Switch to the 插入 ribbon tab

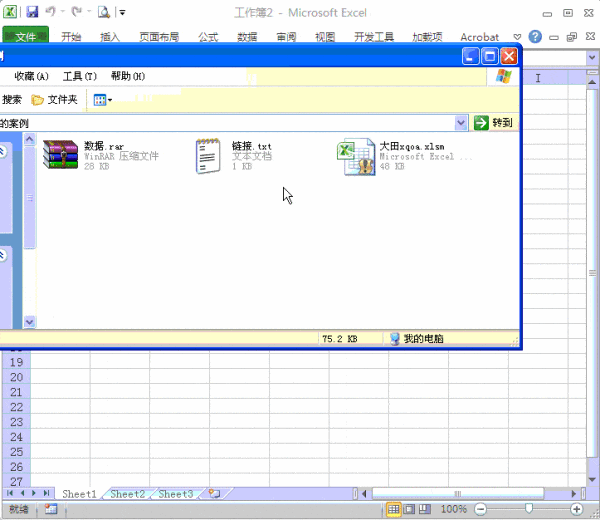(110, 37)
